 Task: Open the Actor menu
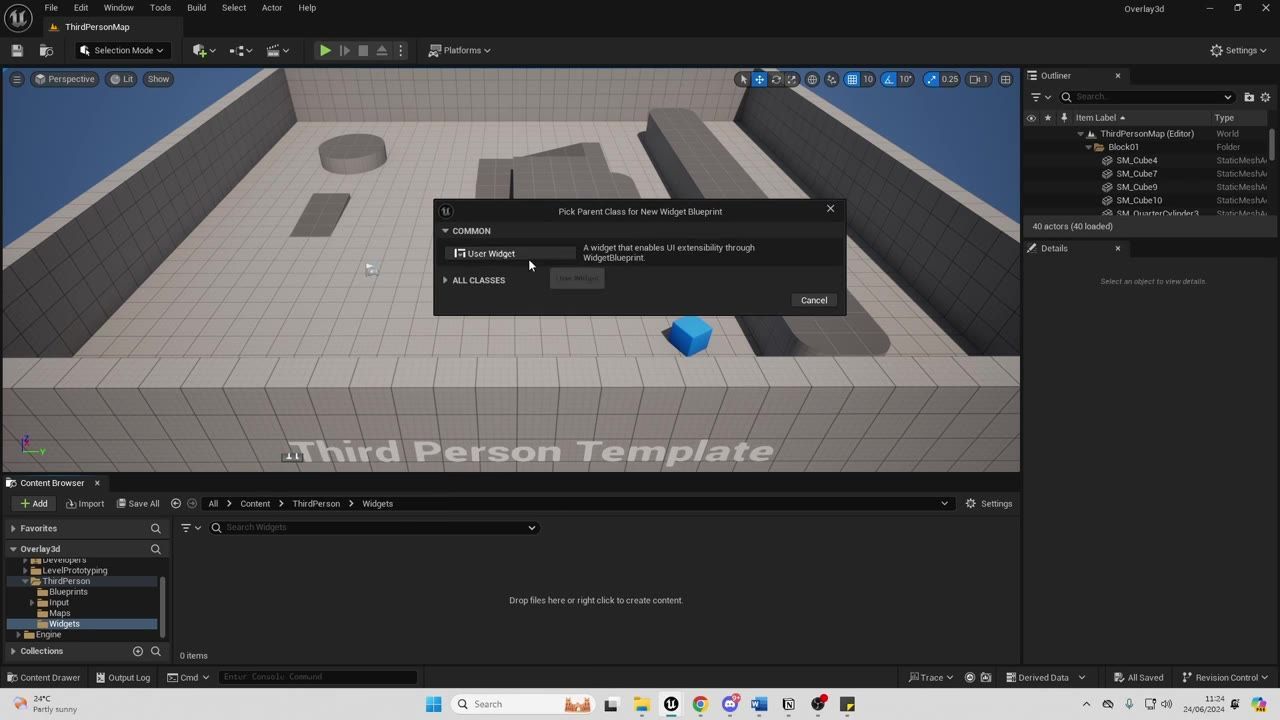click(x=272, y=8)
